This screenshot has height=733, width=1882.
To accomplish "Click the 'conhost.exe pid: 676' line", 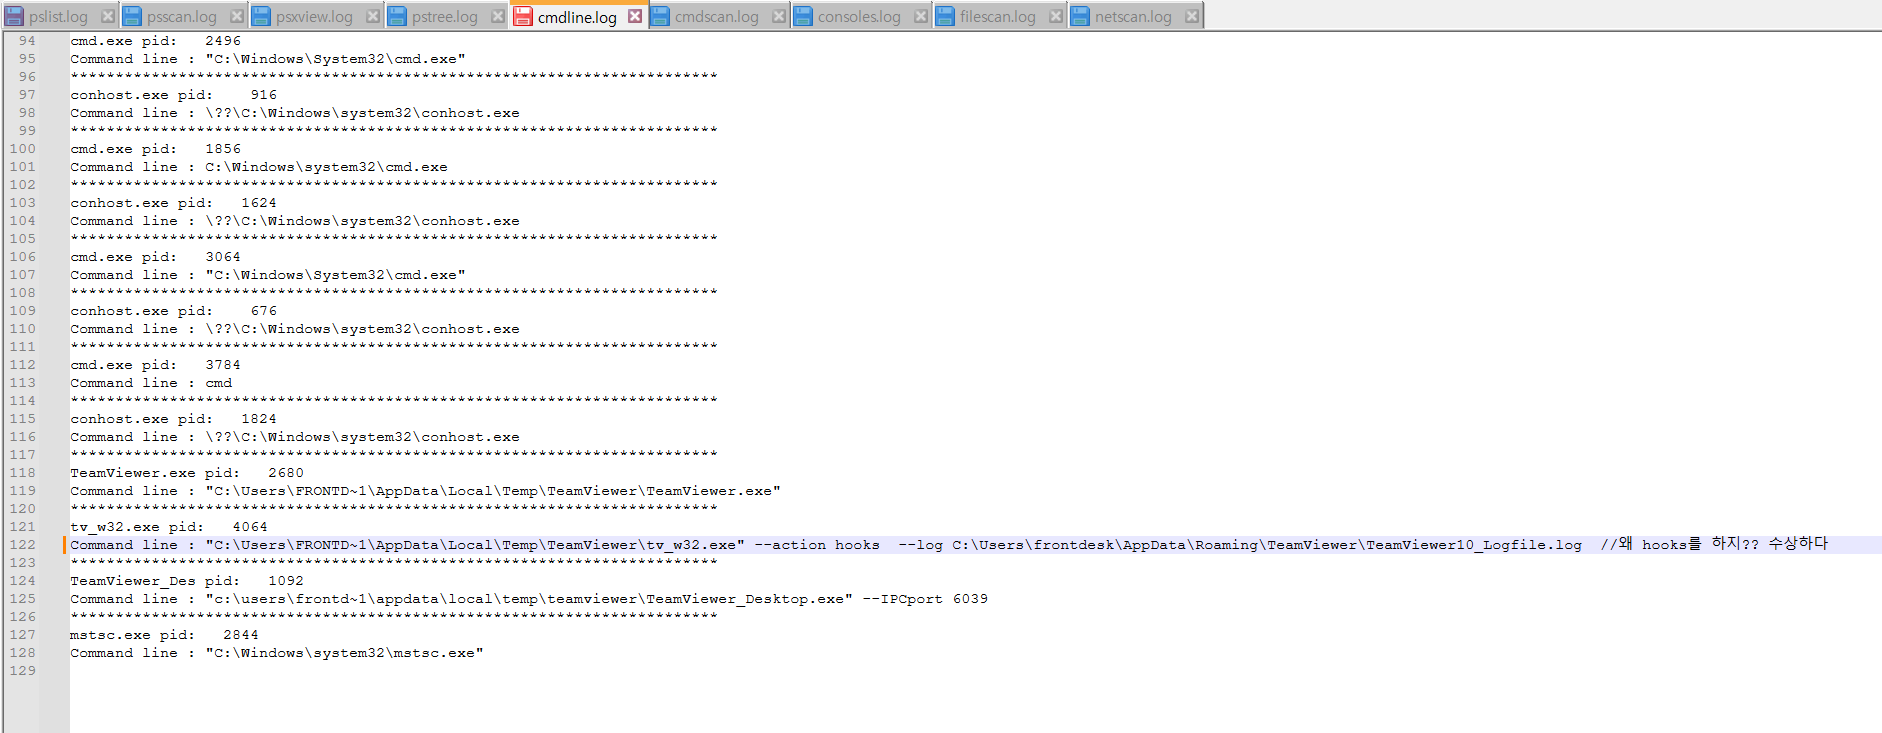I will [x=173, y=311].
